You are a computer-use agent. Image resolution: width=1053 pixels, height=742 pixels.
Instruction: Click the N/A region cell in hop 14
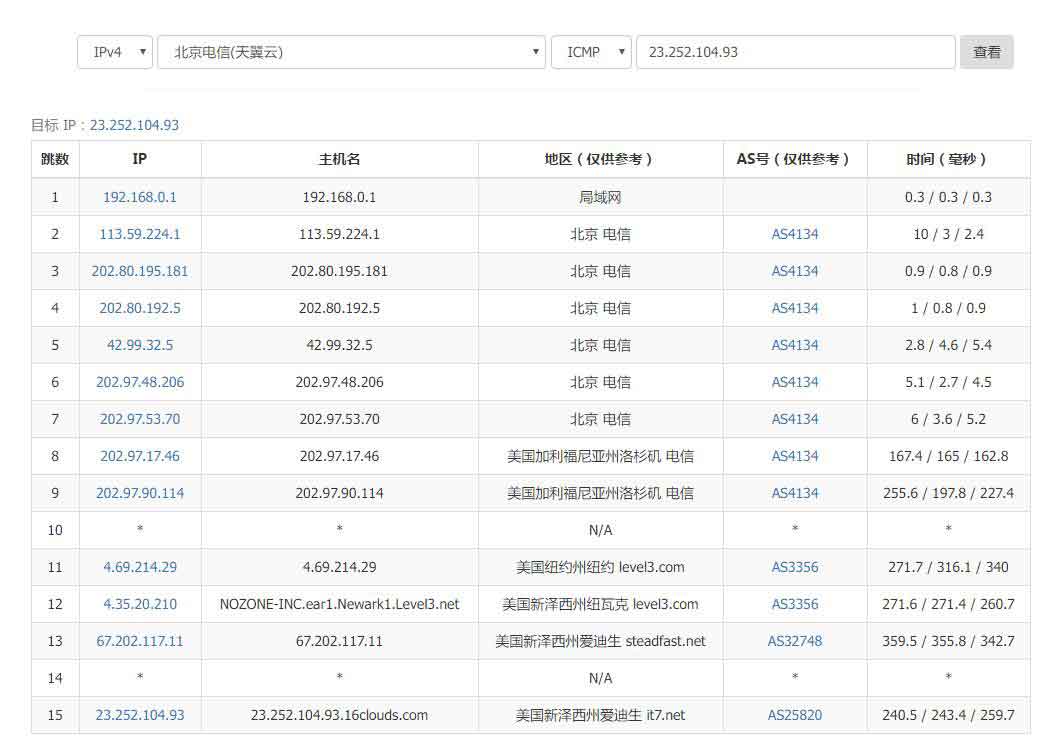click(600, 678)
